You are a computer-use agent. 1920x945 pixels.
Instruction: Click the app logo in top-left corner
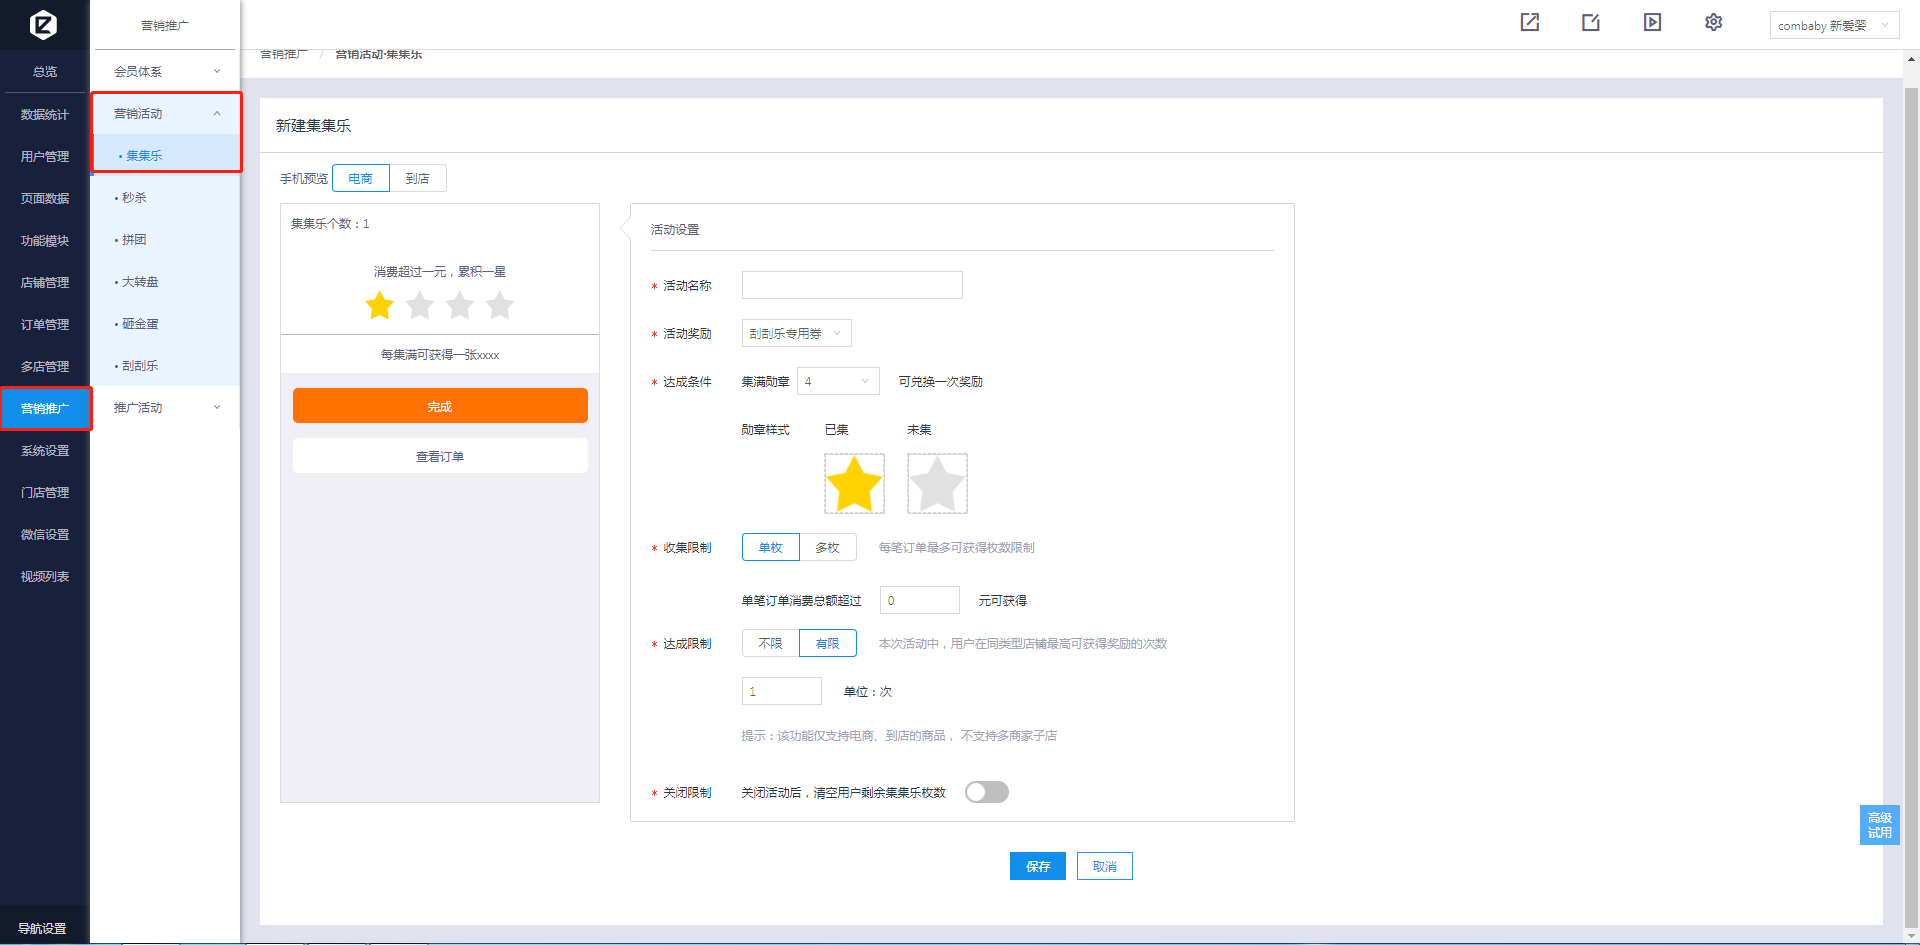point(43,24)
